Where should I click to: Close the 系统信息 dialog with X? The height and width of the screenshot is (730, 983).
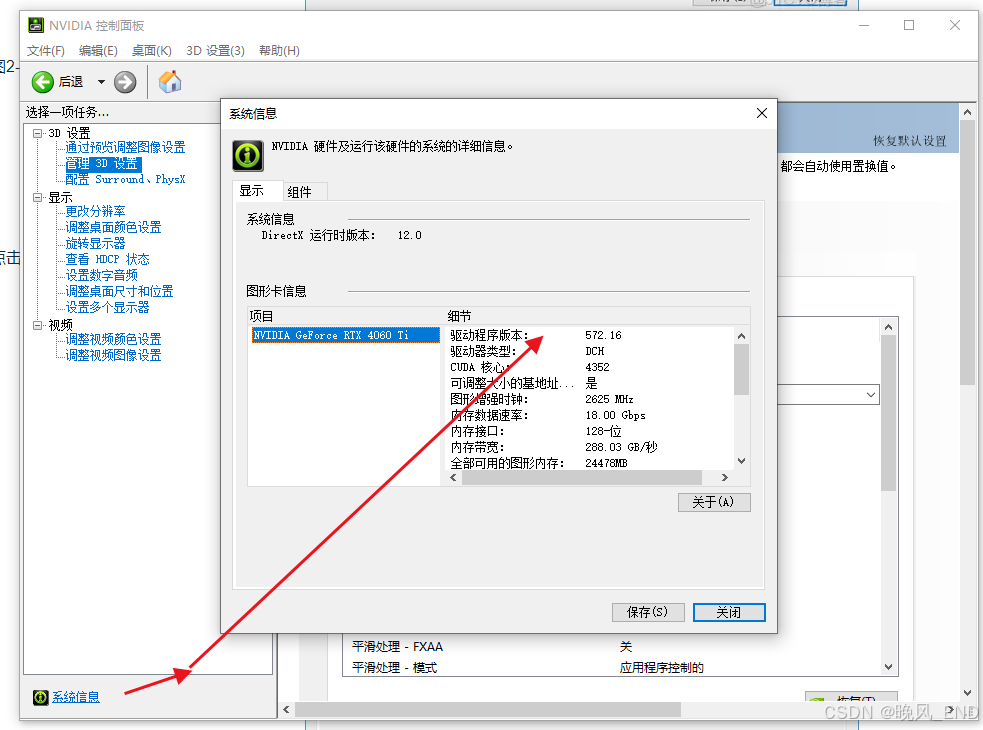click(762, 113)
